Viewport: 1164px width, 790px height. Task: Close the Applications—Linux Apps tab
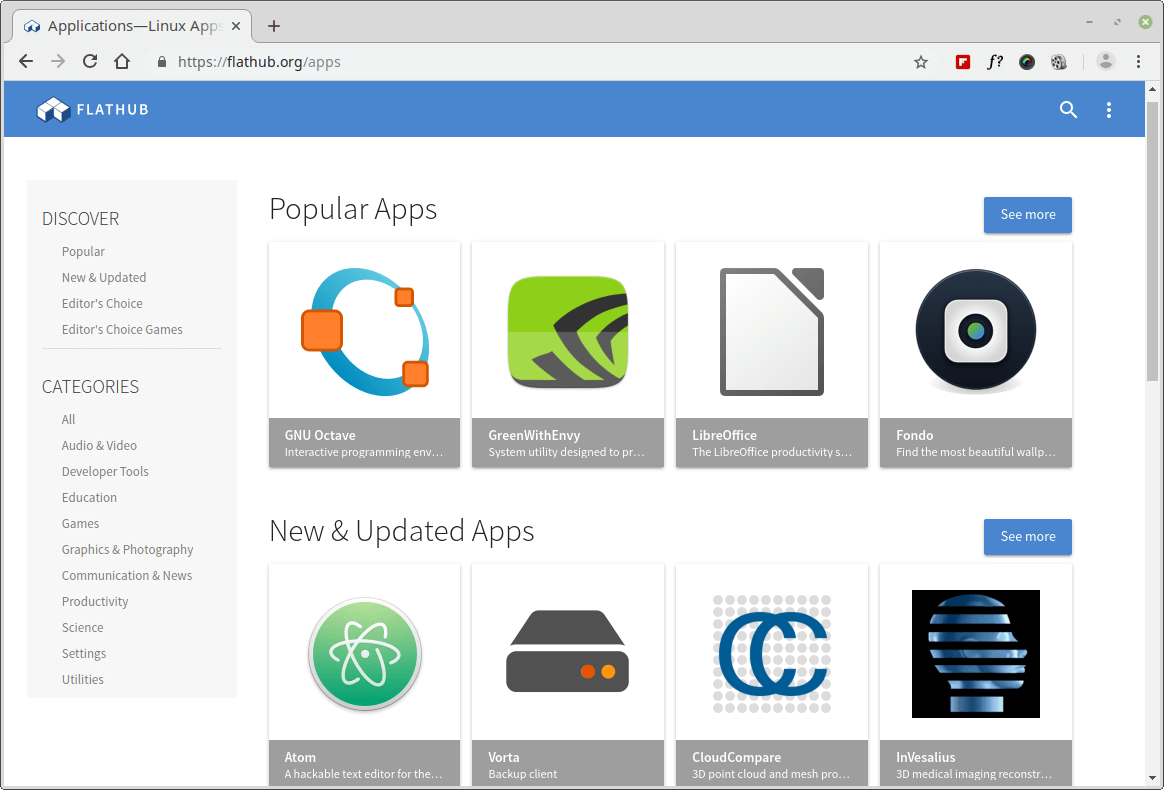(236, 26)
